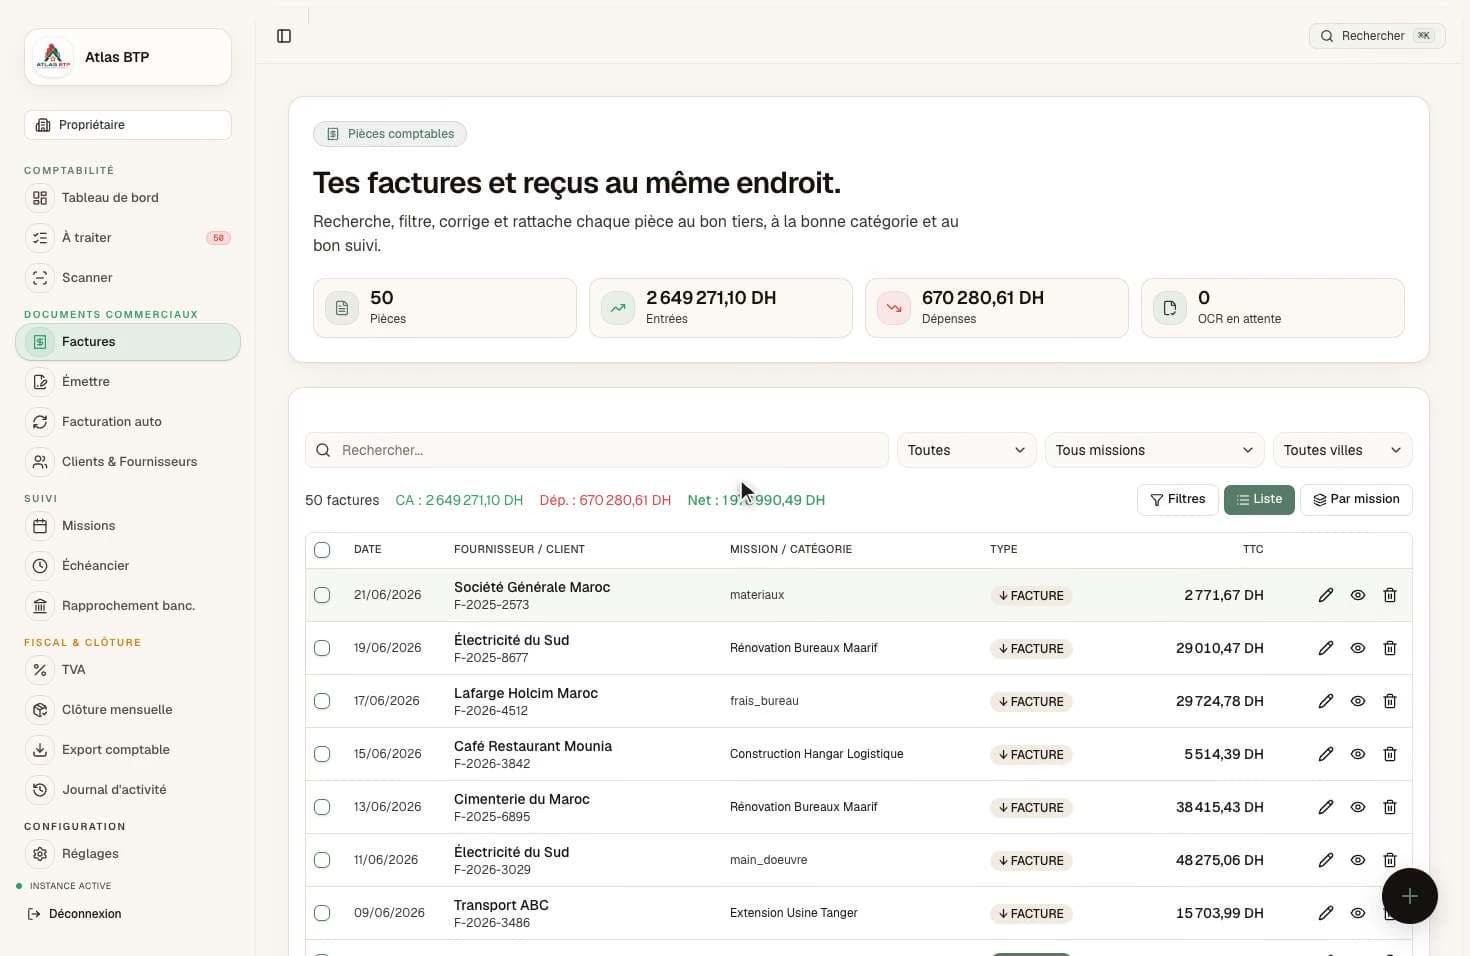The width and height of the screenshot is (1470, 956).
Task: Click the search magnifier in top bar
Action: click(1327, 36)
